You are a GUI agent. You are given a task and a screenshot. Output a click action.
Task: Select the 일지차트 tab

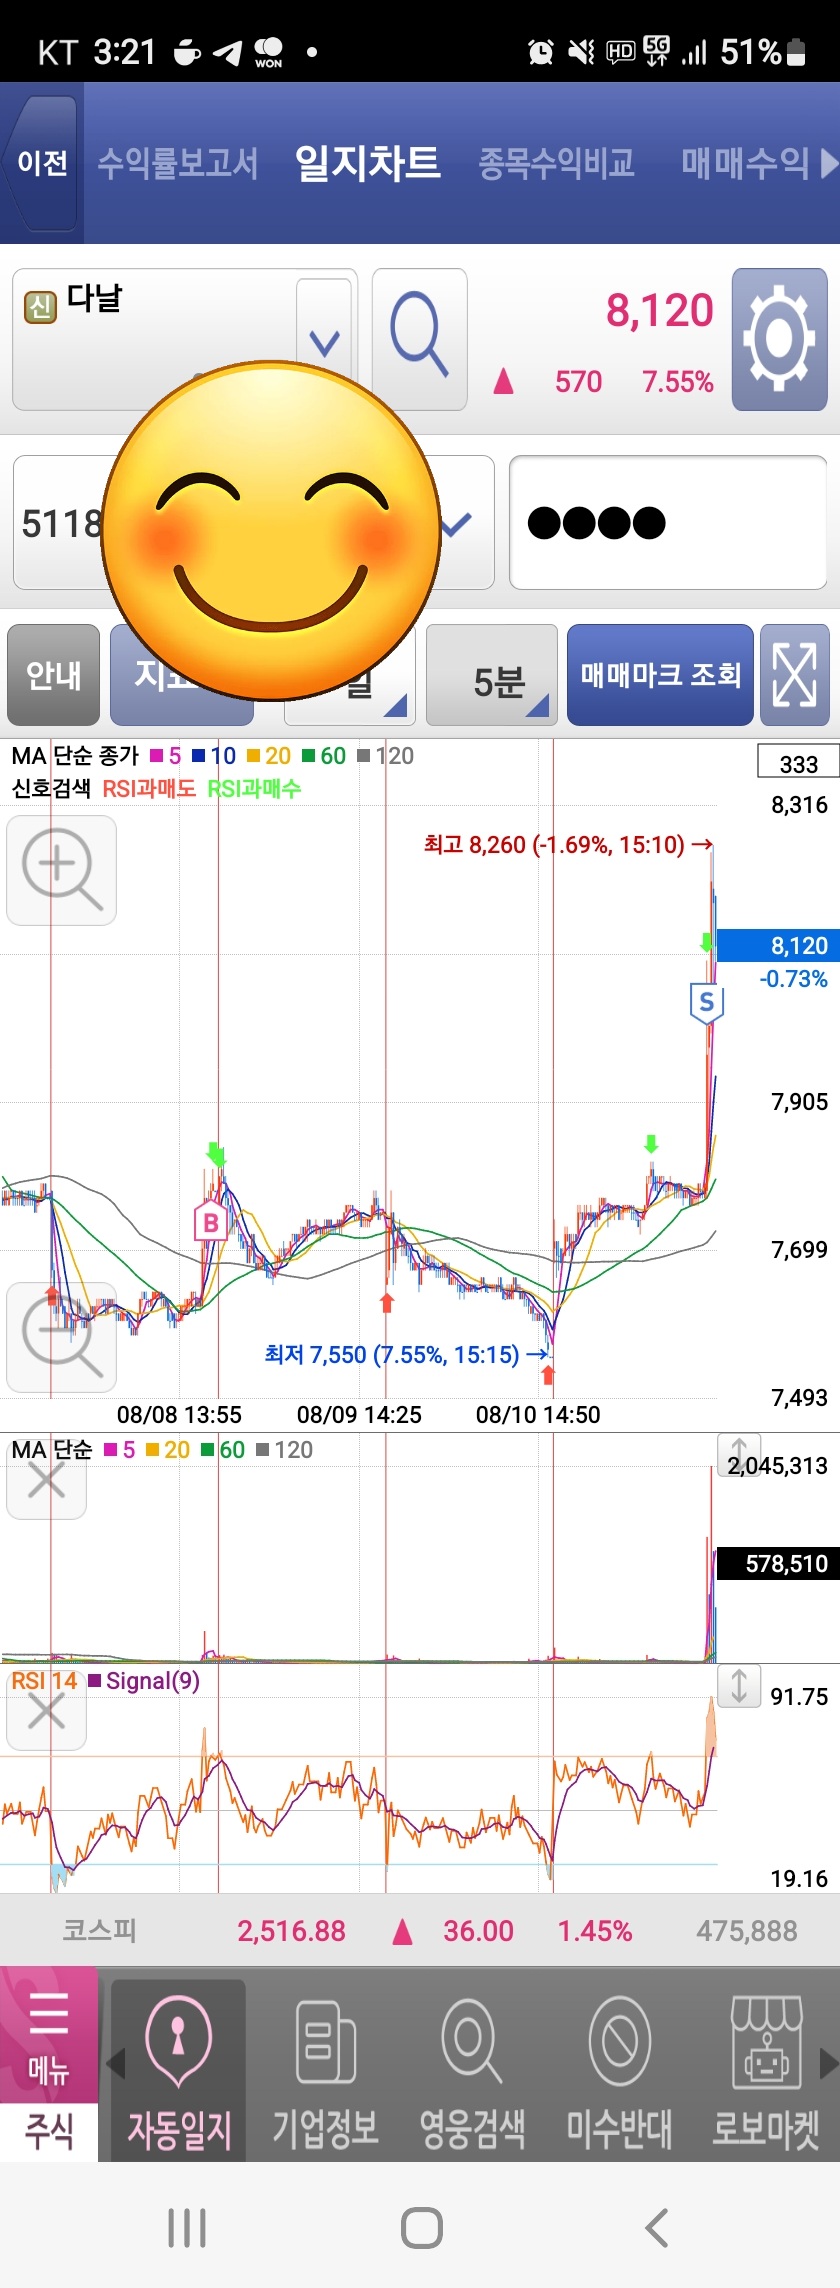pyautogui.click(x=367, y=163)
